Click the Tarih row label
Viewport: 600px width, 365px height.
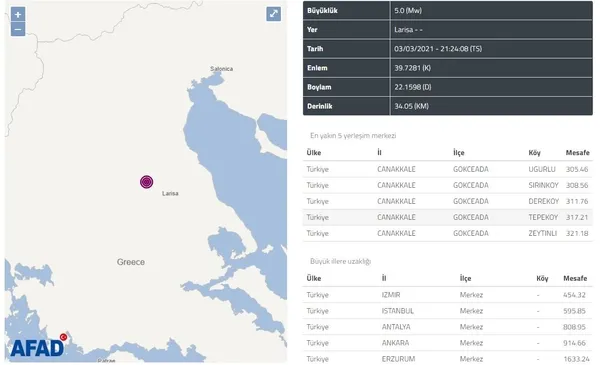[x=315, y=49]
